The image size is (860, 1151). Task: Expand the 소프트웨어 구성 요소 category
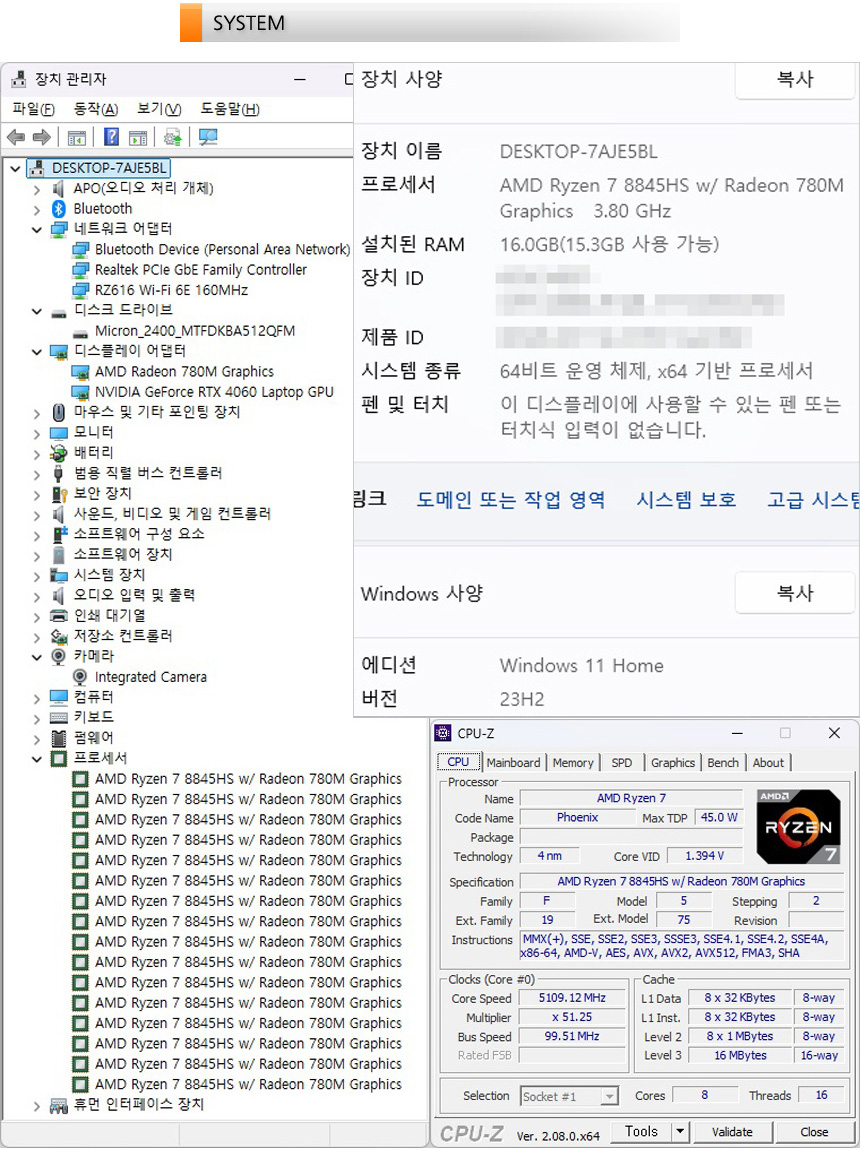(37, 535)
